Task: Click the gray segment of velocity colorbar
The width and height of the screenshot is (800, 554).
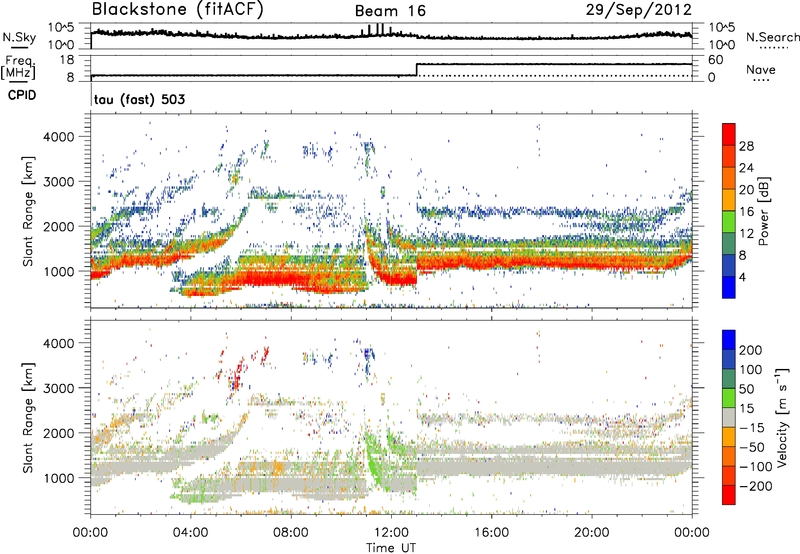Action: 729,418
